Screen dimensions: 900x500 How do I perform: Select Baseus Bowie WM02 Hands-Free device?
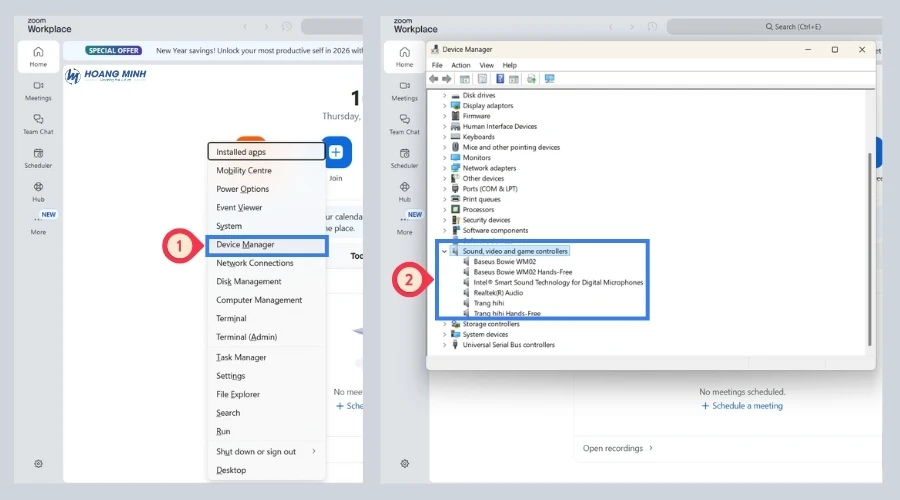coord(522,272)
